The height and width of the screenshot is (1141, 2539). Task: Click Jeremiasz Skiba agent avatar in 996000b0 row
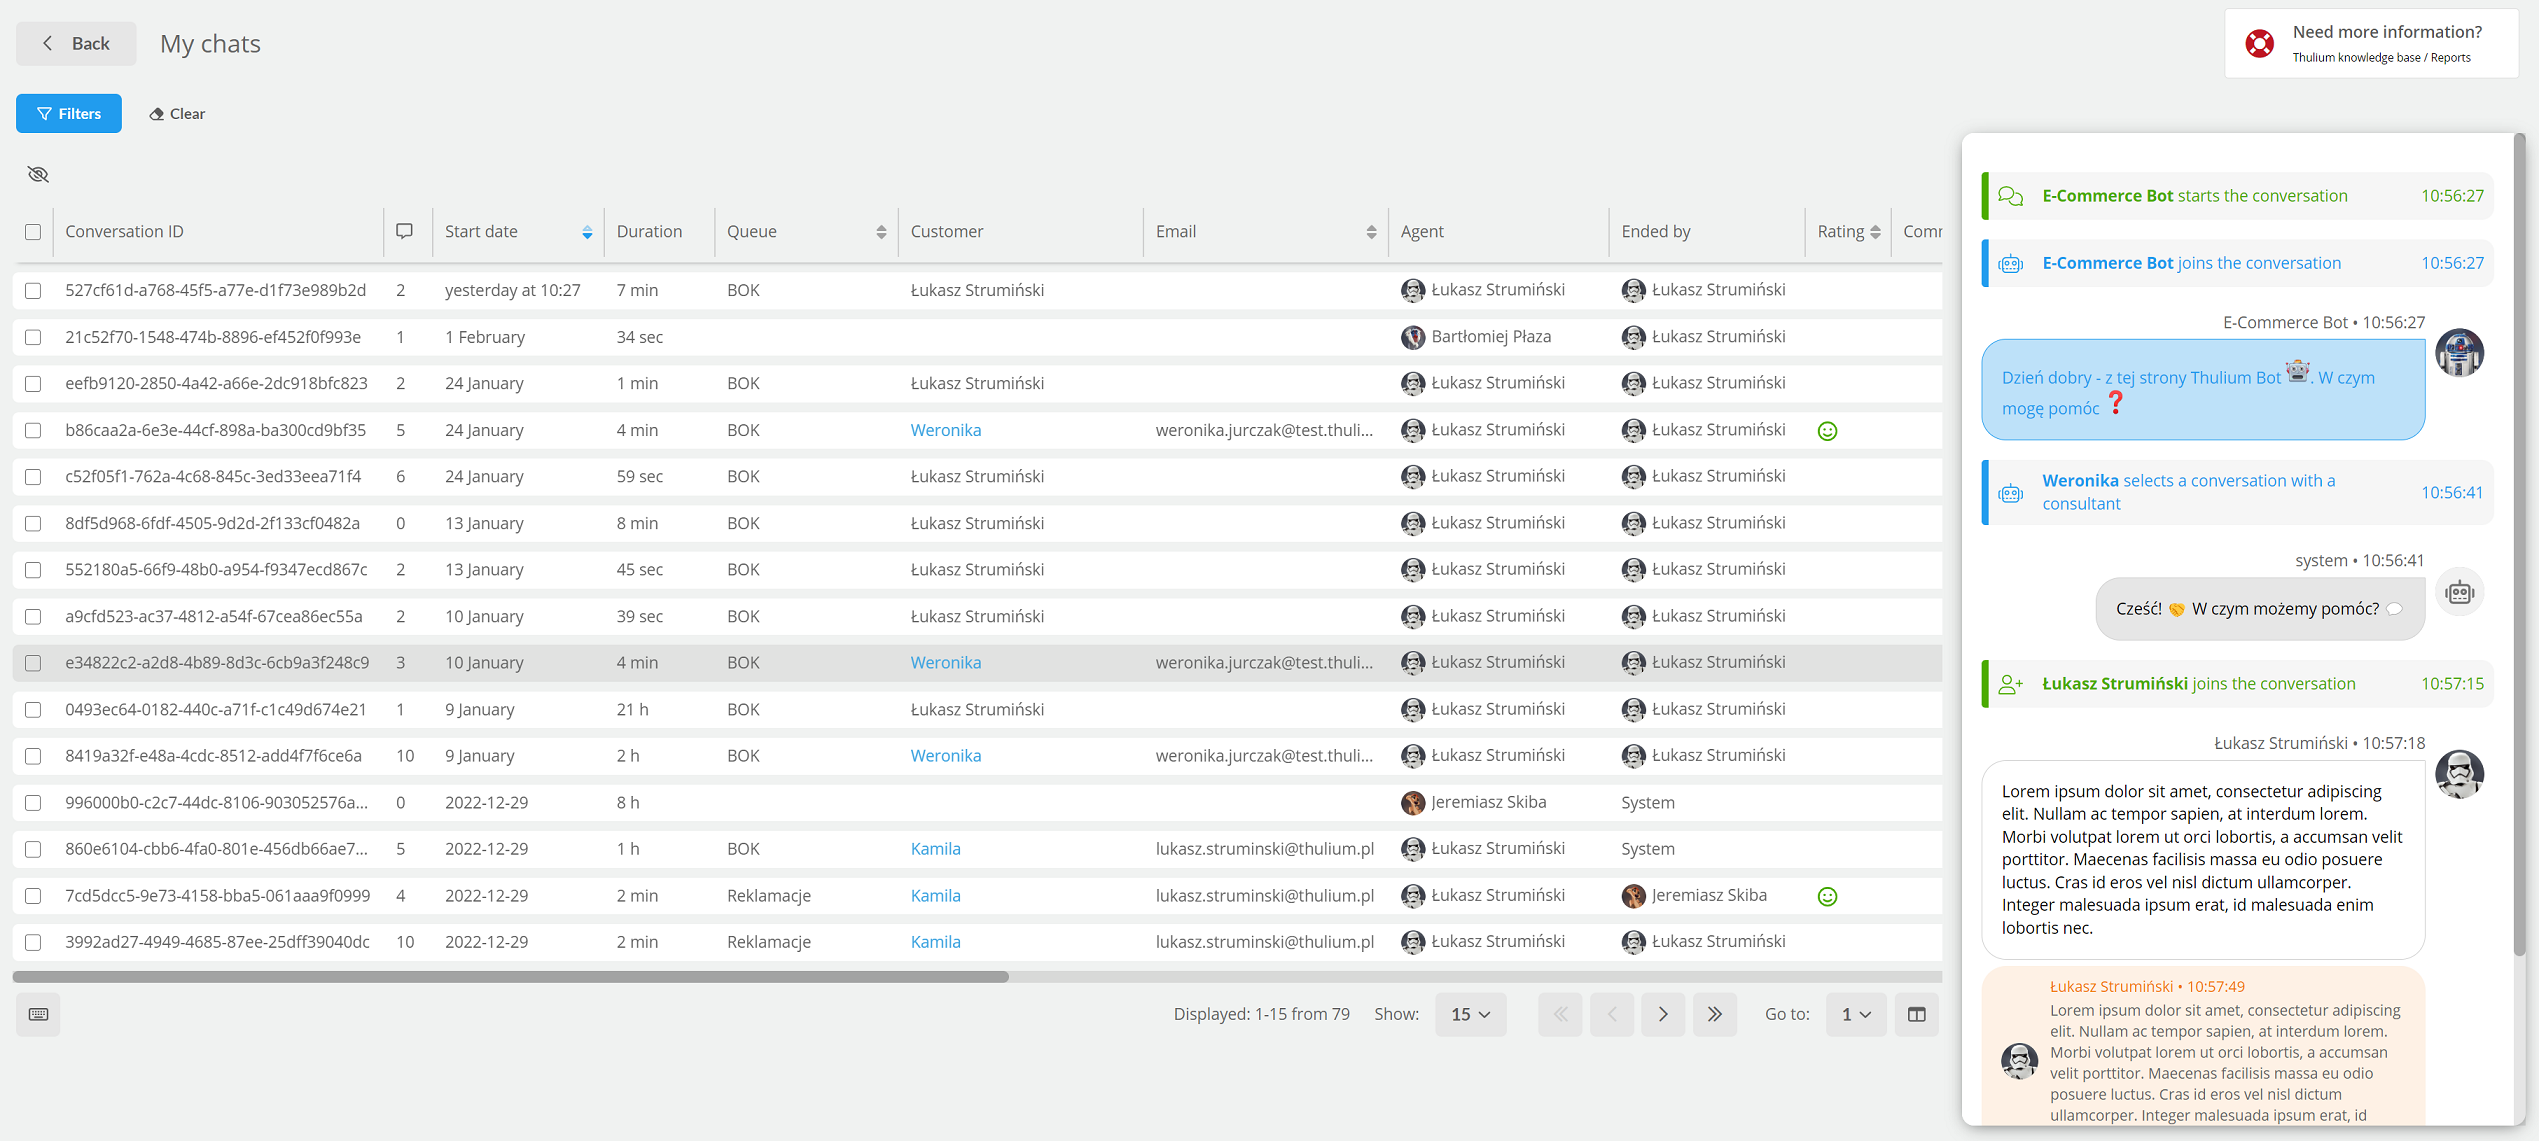point(1412,802)
